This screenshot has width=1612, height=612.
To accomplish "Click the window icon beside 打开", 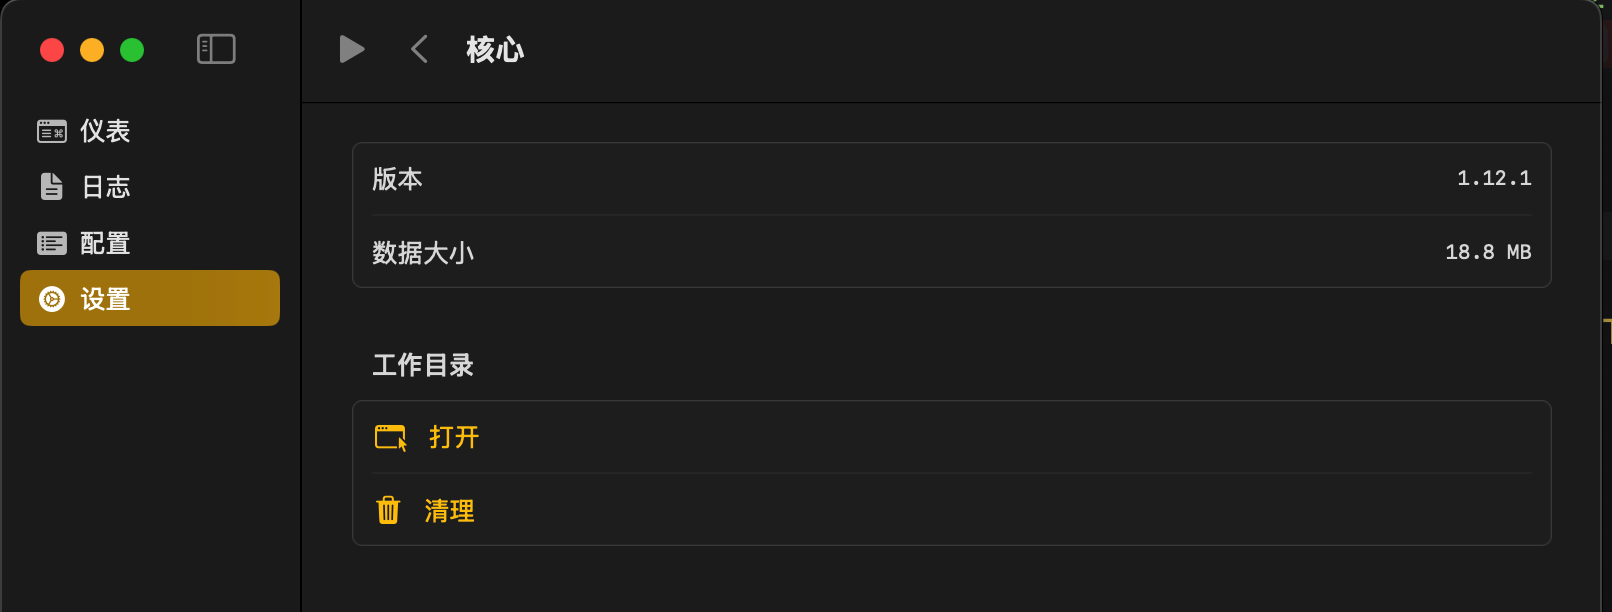I will 390,437.
